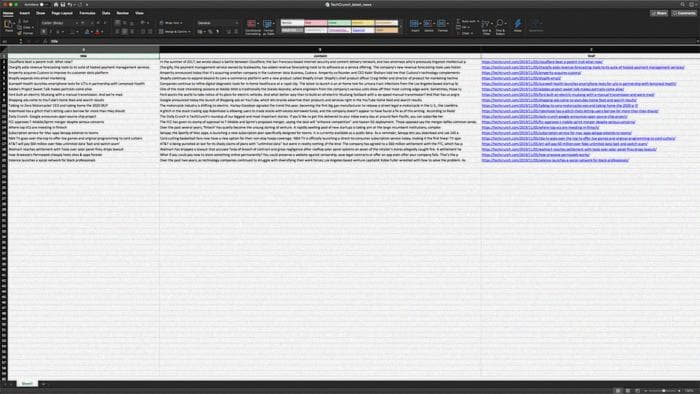Toggle Bold formatting button
This screenshot has width=700, height=394.
coord(44,32)
